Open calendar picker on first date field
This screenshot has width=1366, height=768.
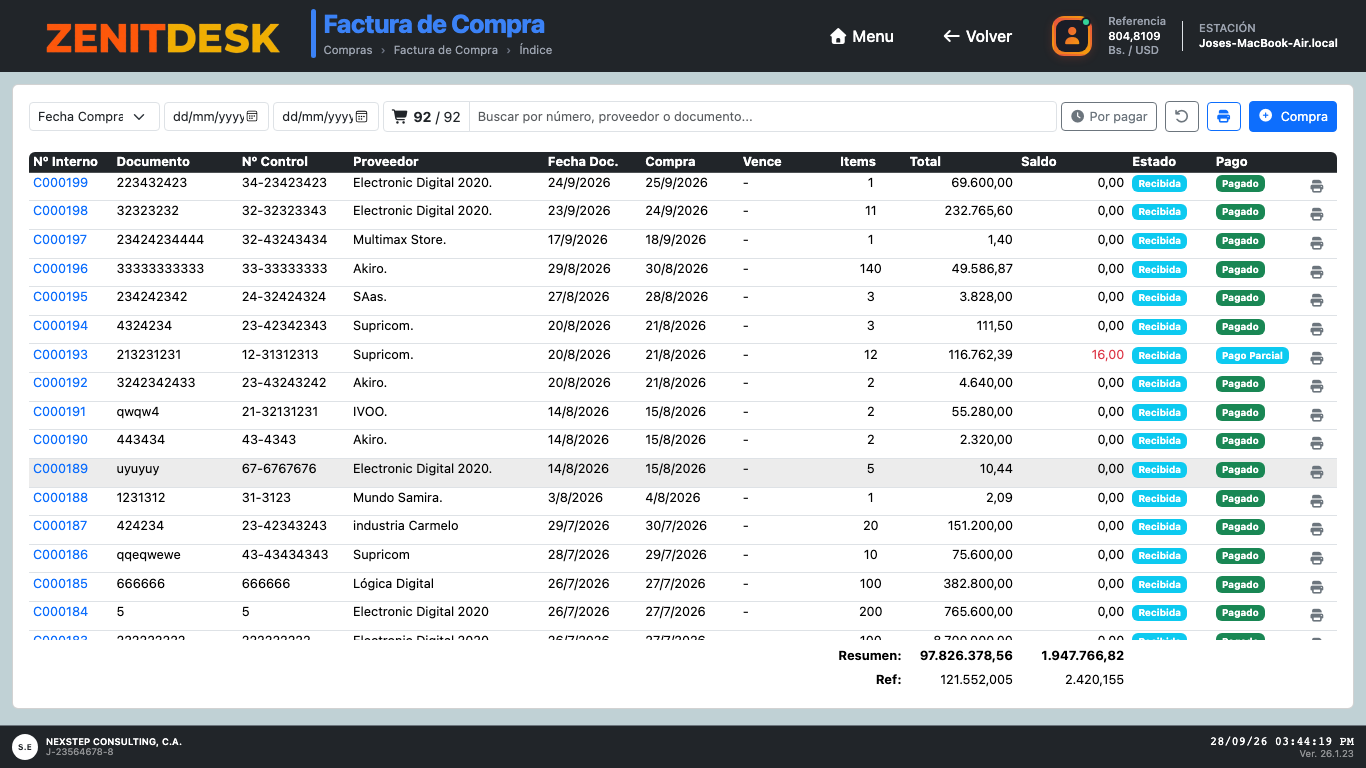(x=252, y=117)
